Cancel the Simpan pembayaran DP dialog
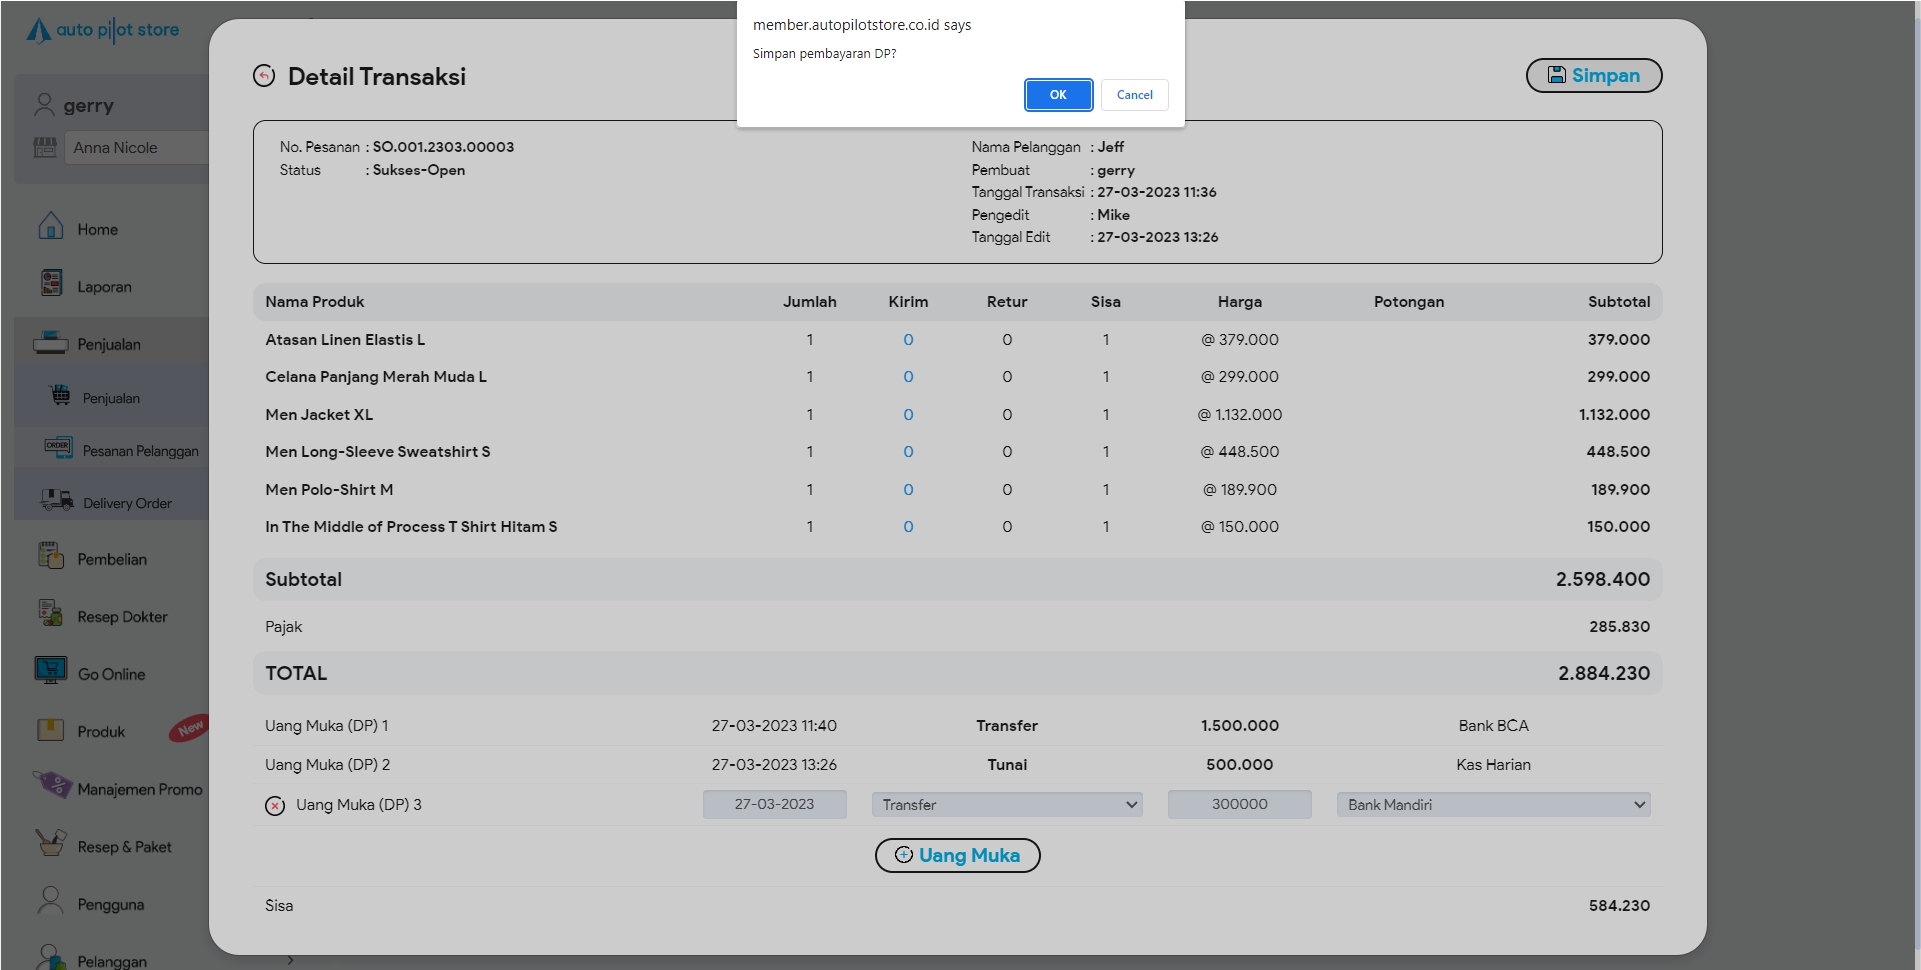Image resolution: width=1921 pixels, height=970 pixels. [1134, 95]
